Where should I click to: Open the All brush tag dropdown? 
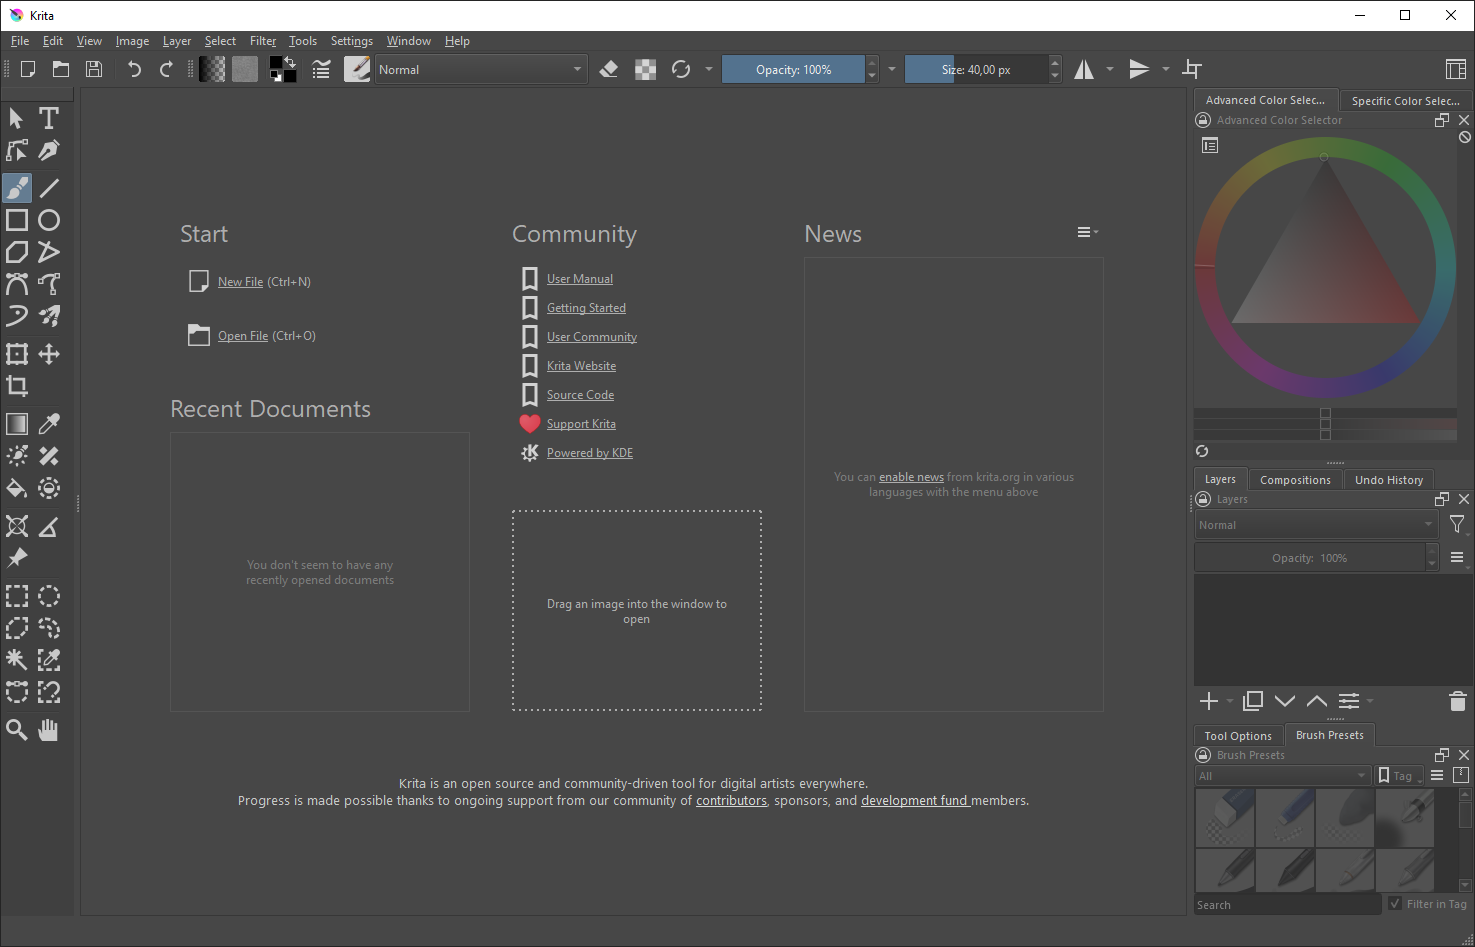pos(1283,776)
